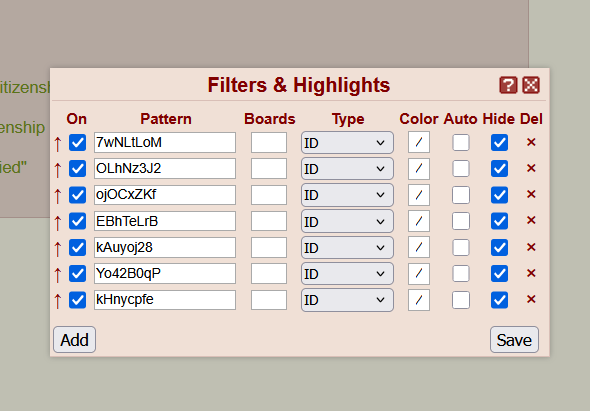Enable Auto for the kAuyoj28 filter
590x411 pixels.
click(461, 248)
